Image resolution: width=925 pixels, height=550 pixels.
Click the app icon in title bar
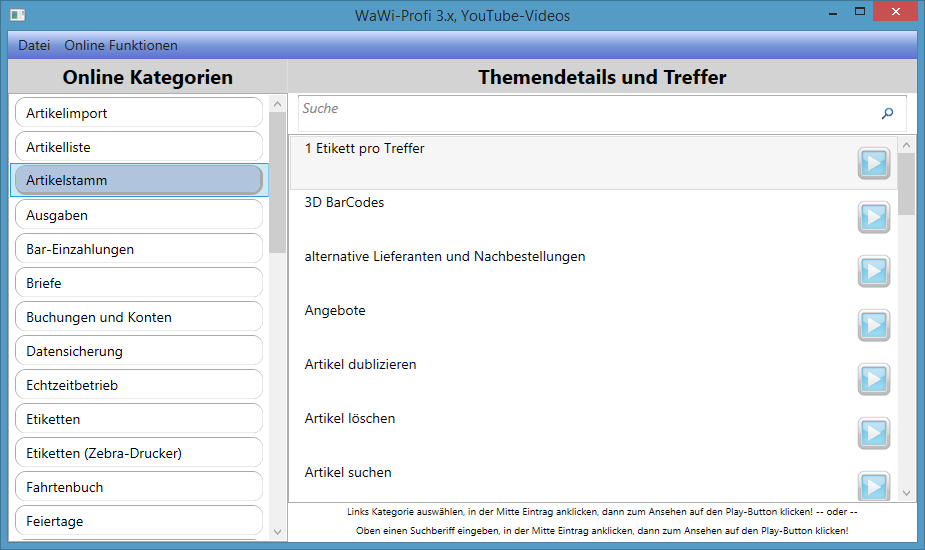(x=17, y=15)
